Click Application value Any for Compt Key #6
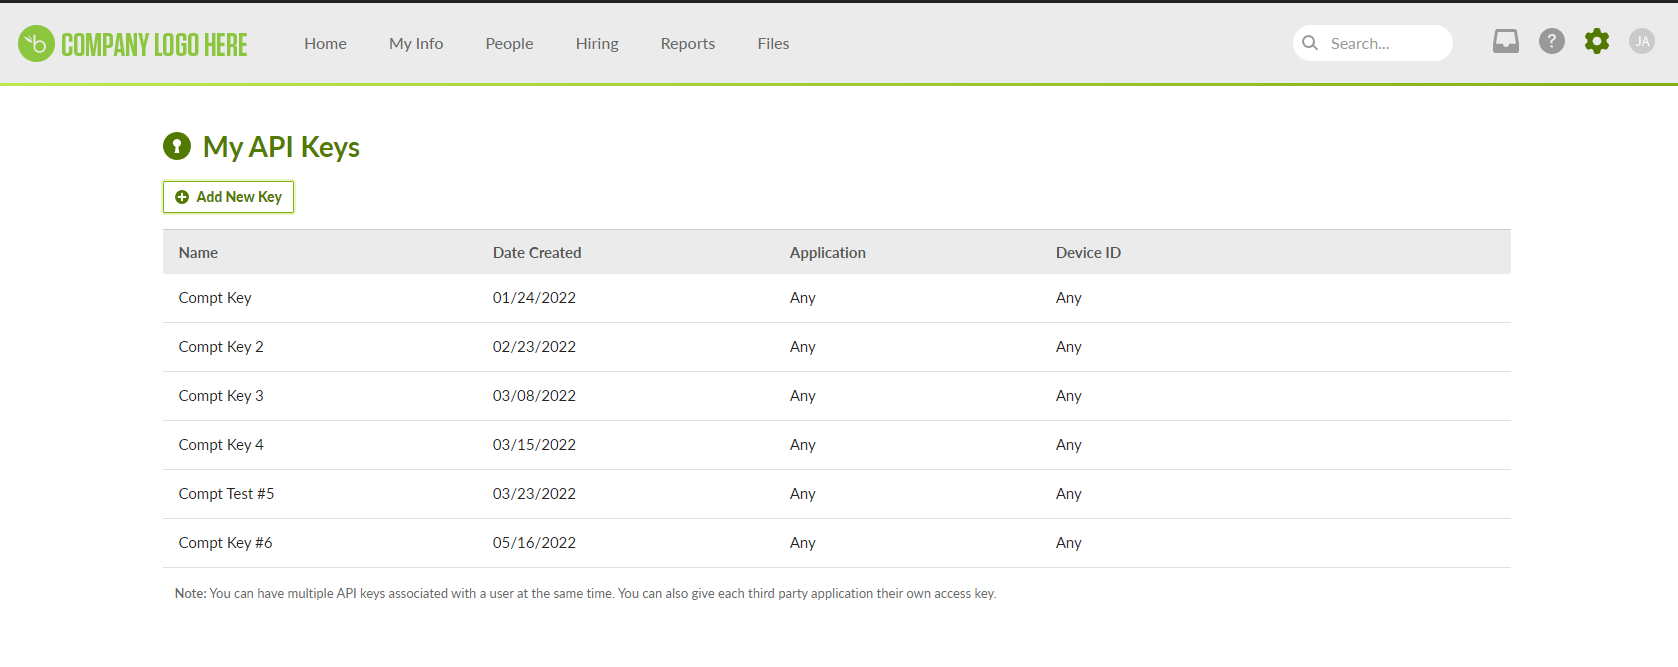The height and width of the screenshot is (667, 1678). 802,543
